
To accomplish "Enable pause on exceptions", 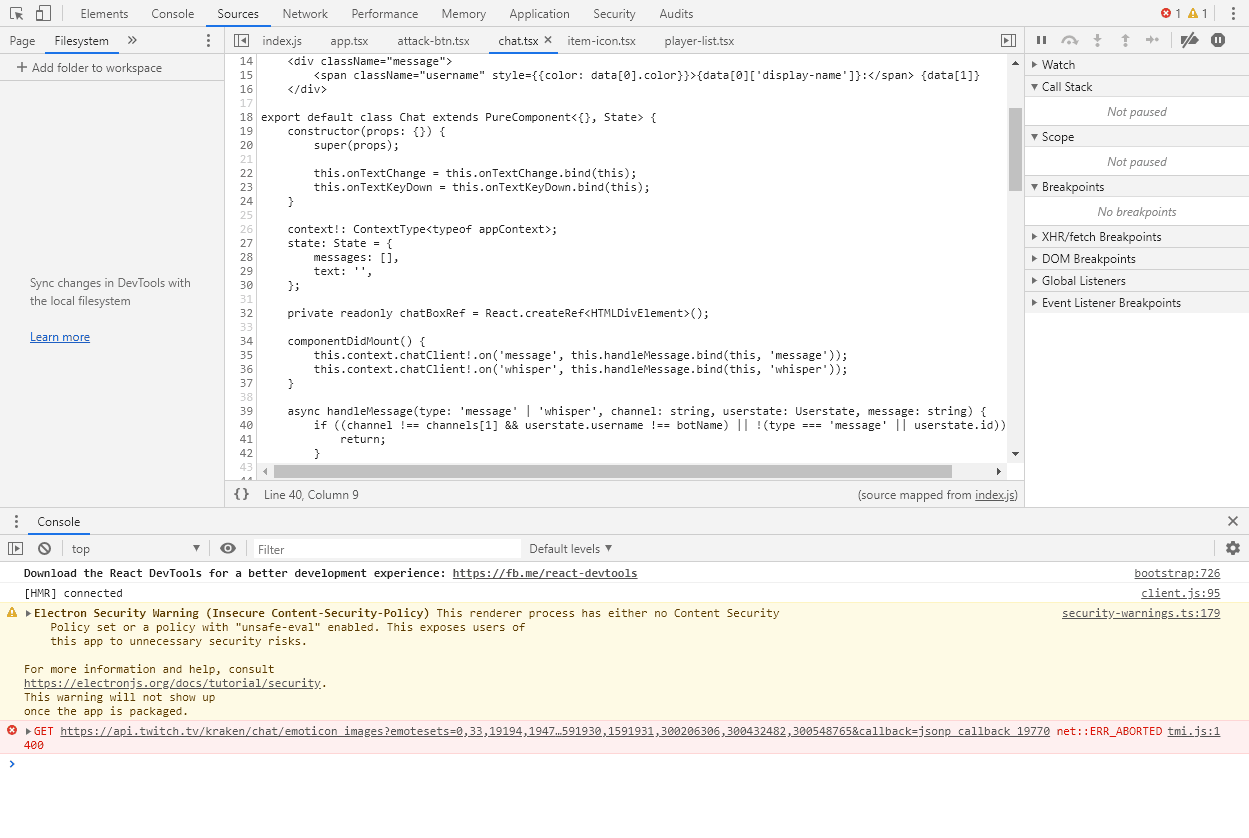I will point(1216,39).
